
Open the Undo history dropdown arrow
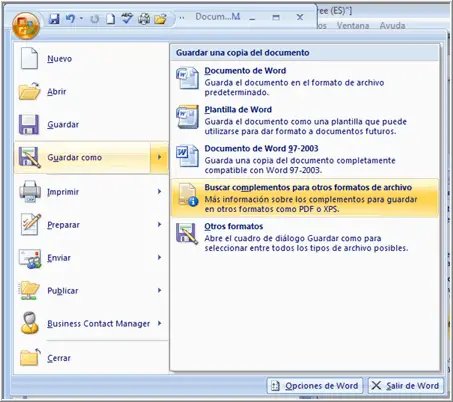tap(81, 18)
